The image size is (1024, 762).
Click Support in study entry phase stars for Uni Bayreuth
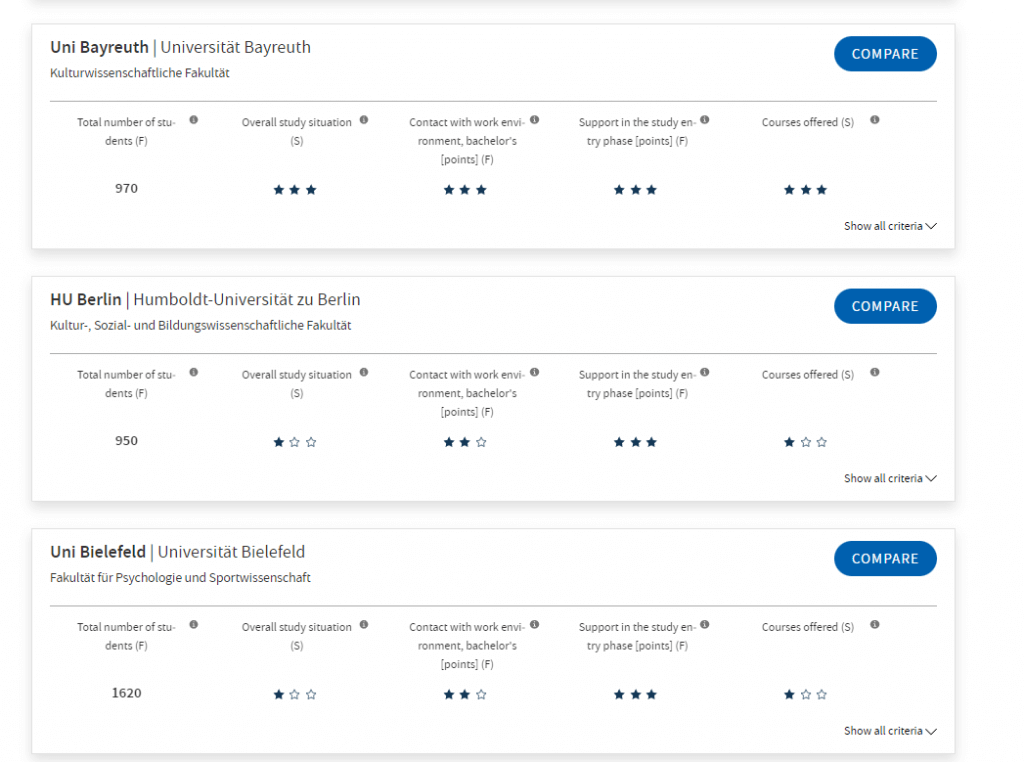pos(635,190)
